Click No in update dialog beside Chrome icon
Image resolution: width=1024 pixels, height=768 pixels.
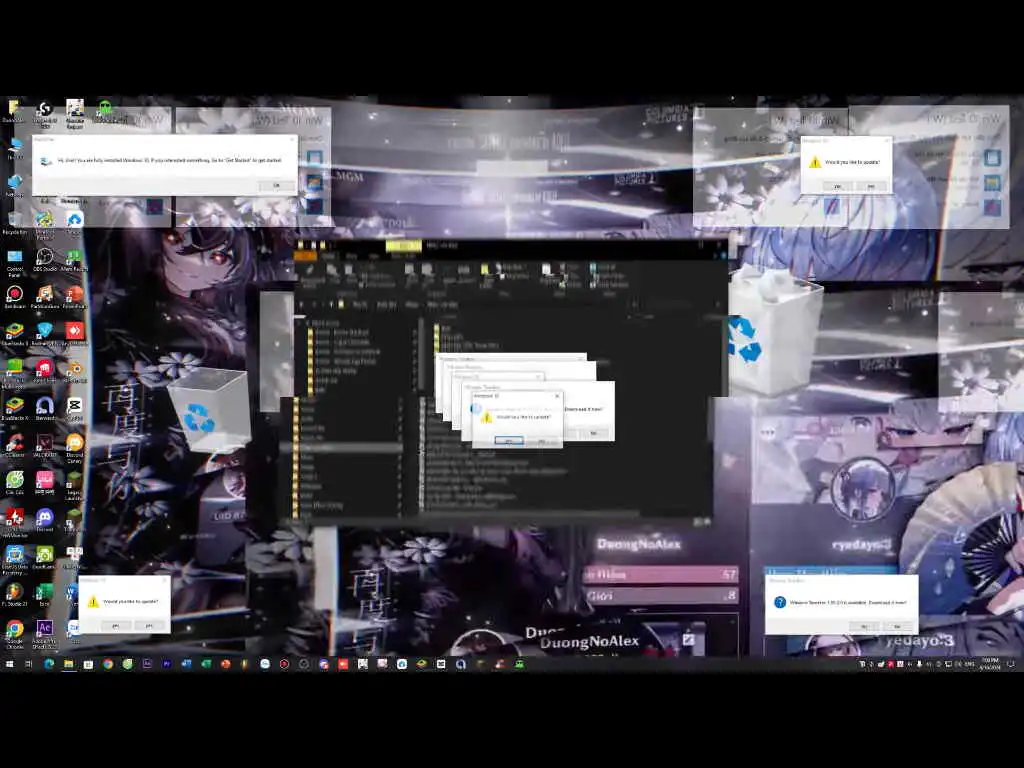pos(149,626)
